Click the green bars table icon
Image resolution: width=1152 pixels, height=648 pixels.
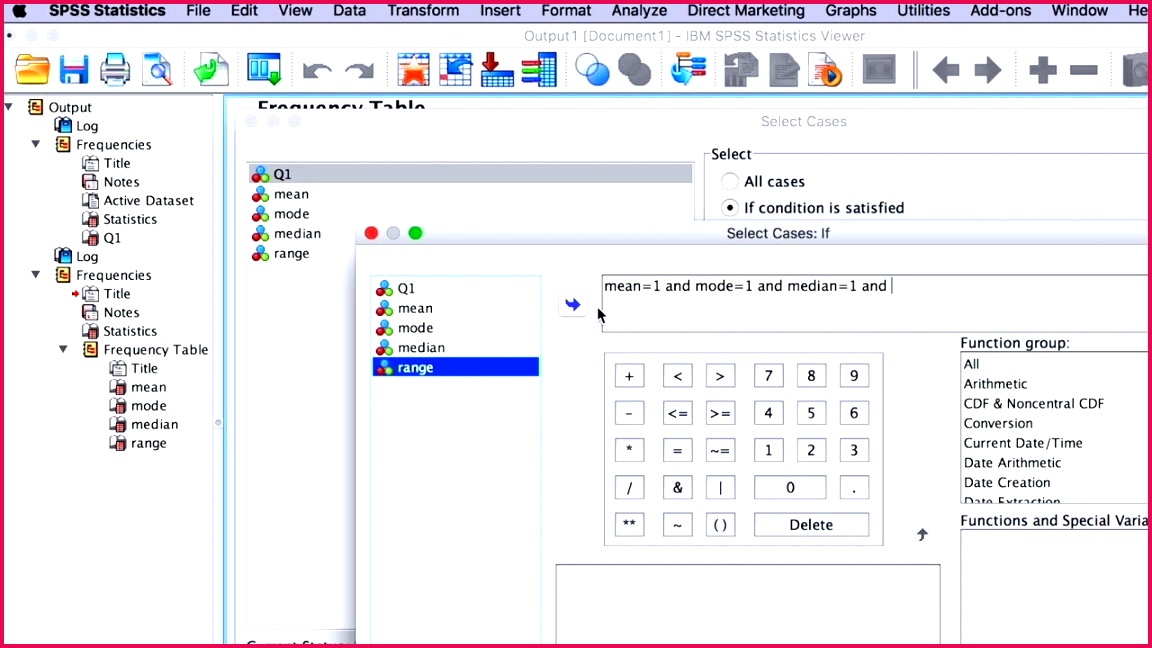[539, 71]
